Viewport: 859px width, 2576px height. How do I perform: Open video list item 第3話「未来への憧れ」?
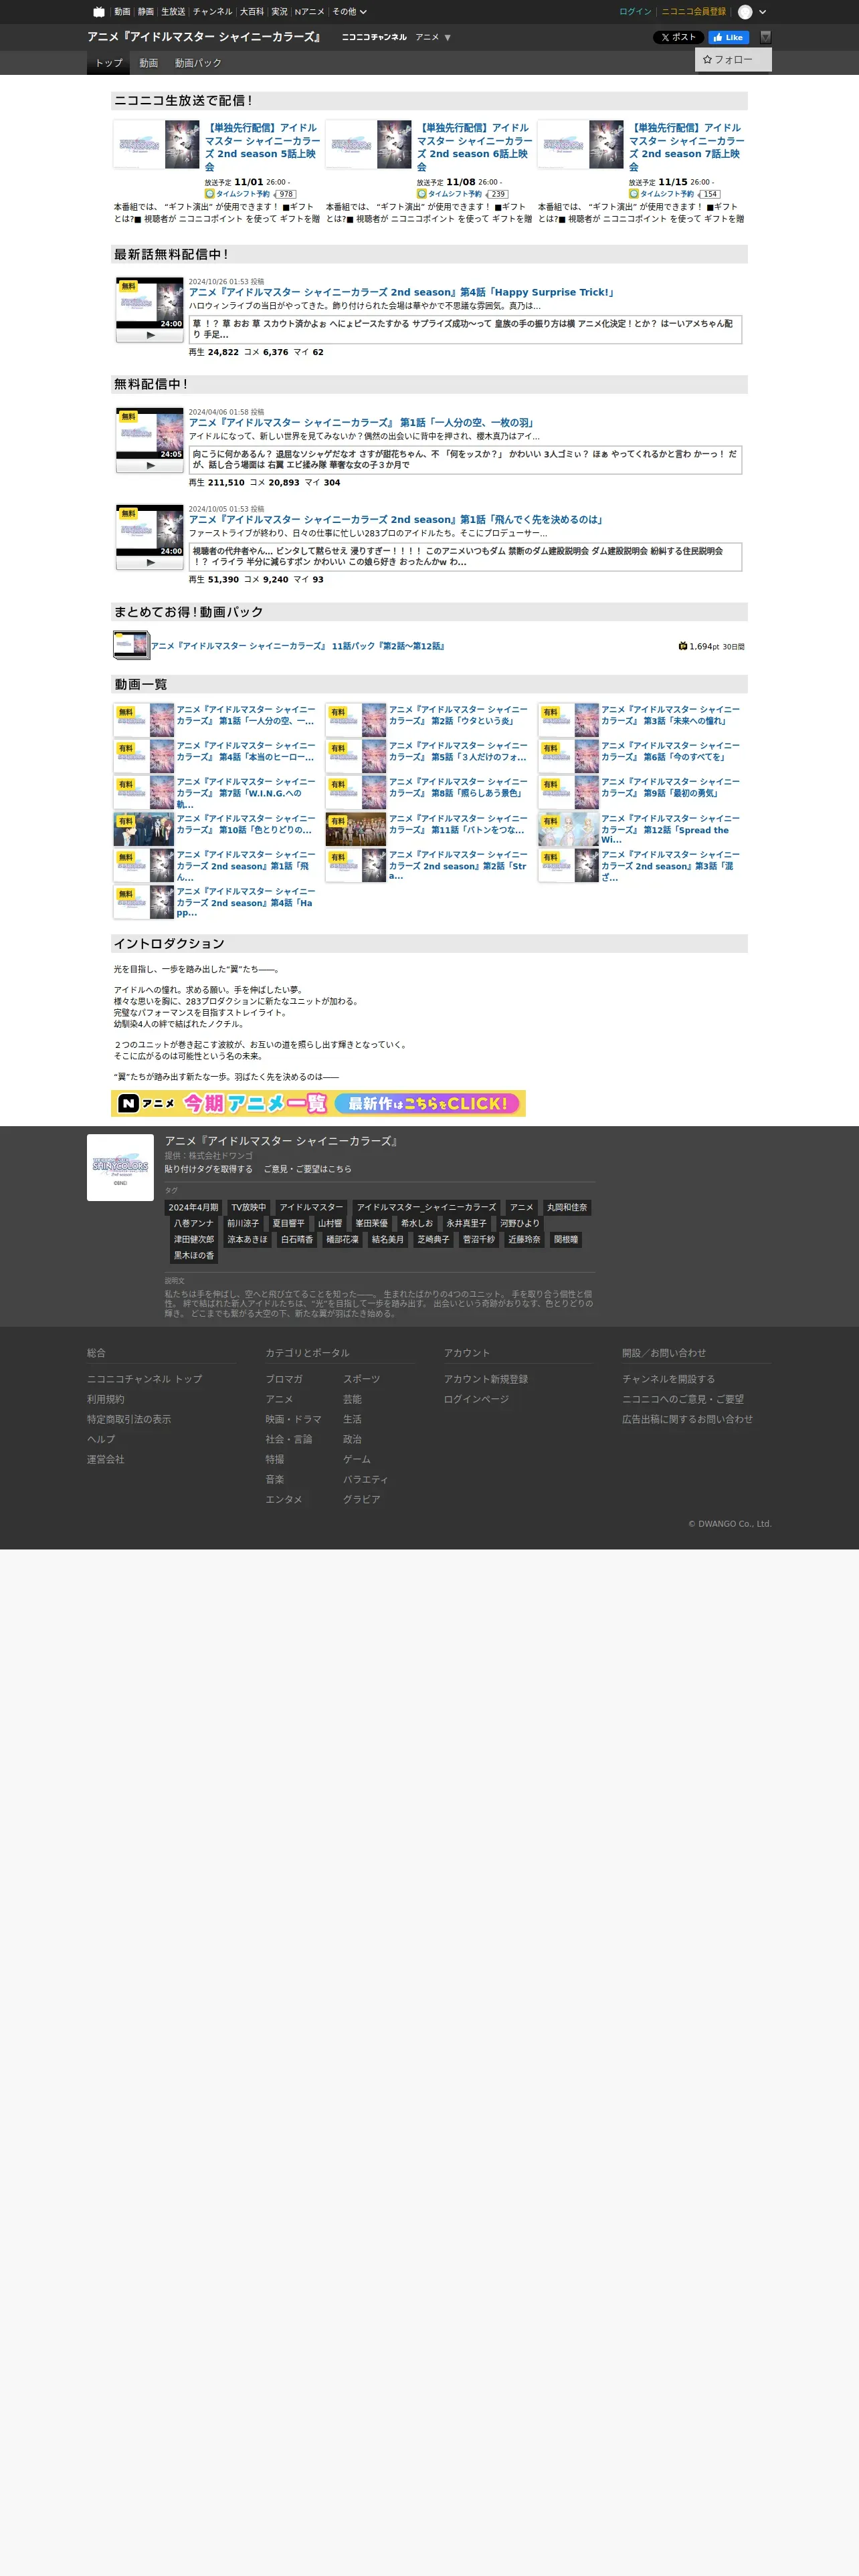point(670,715)
